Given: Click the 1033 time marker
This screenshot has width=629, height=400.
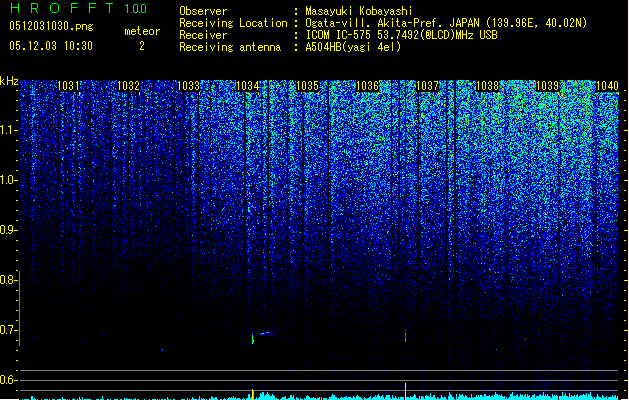Looking at the screenshot, I should (x=188, y=85).
